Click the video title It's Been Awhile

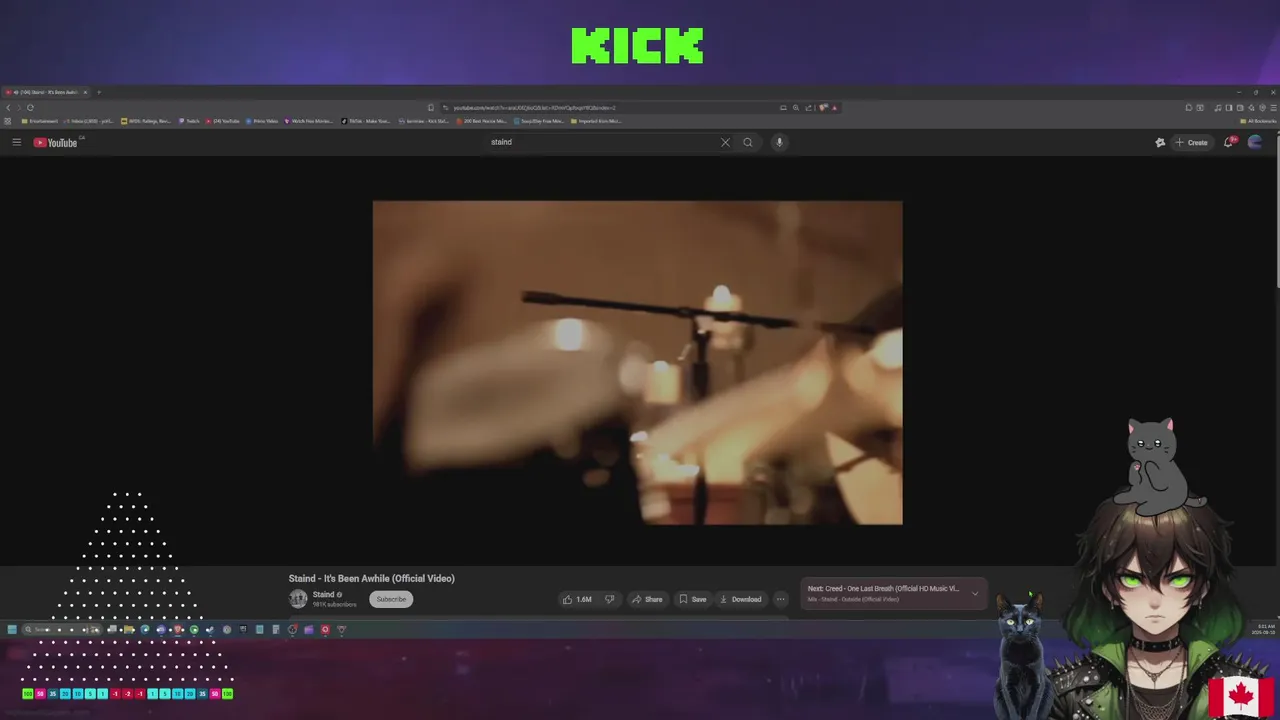point(372,578)
